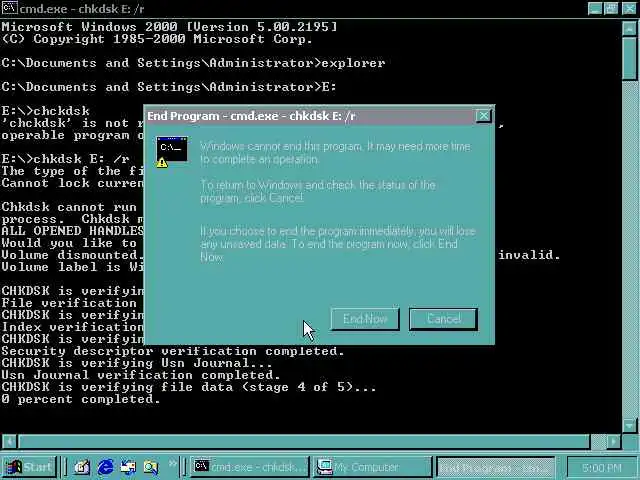Image resolution: width=640 pixels, height=480 pixels.
Task: Click 'Security descriptor verification completed.' line
Action: (x=173, y=351)
